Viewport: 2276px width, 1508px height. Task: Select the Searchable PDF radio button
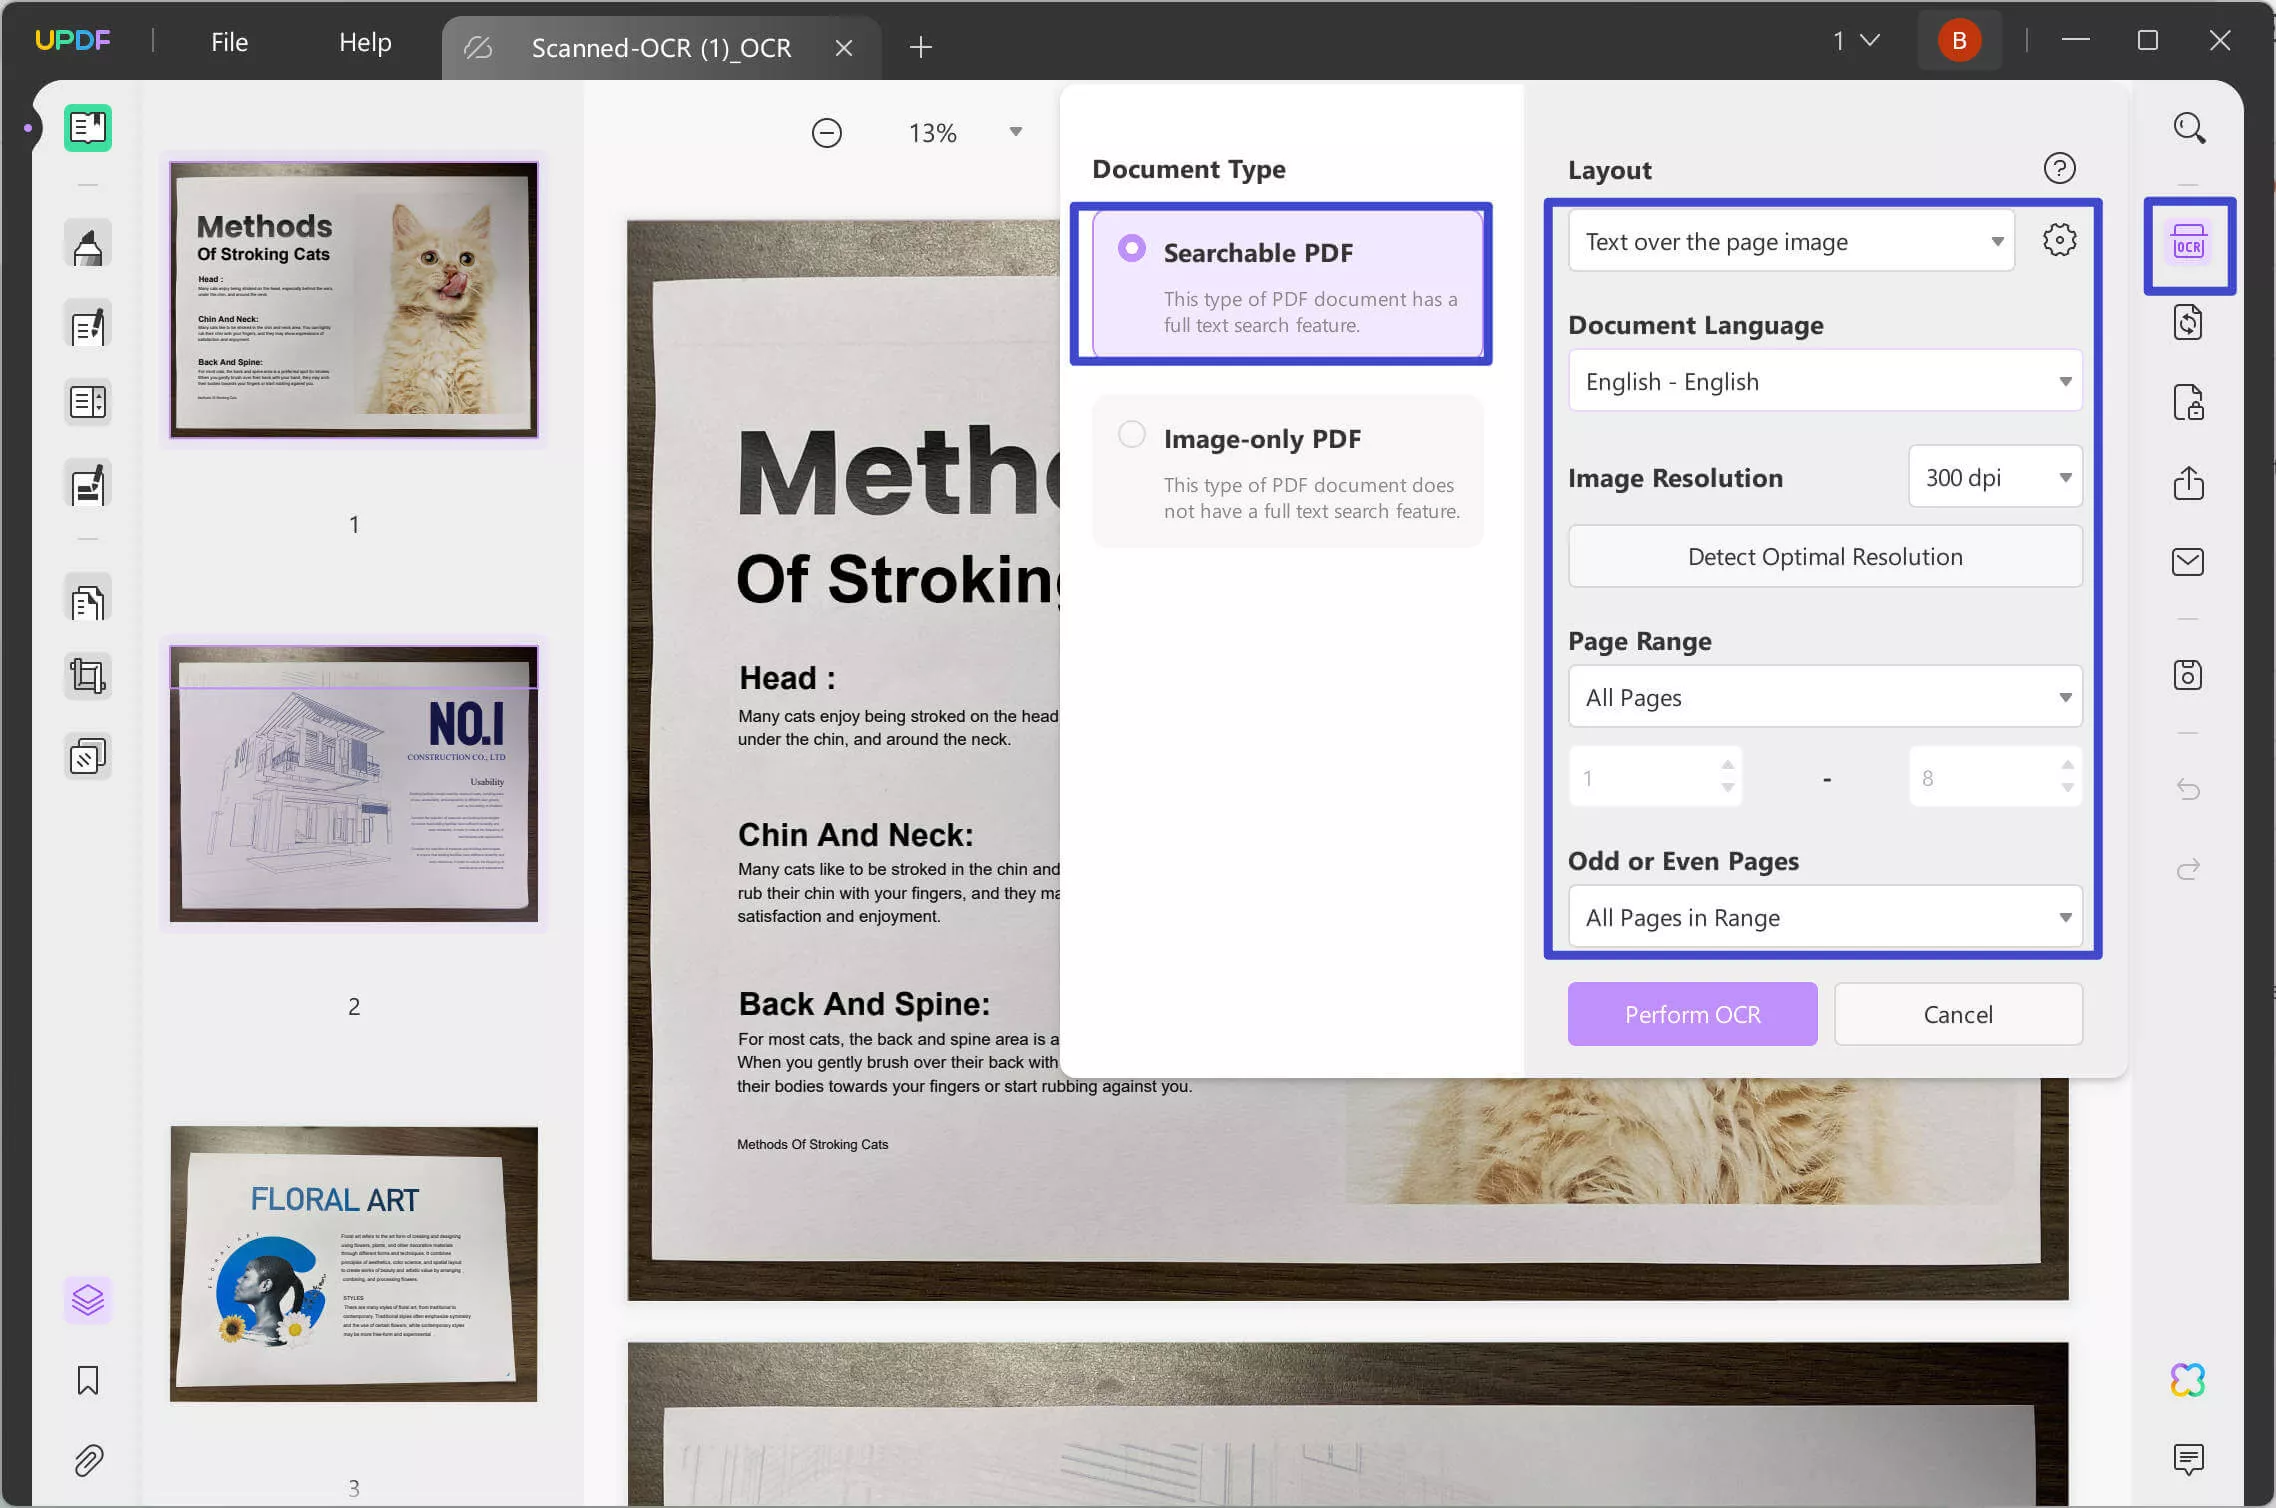click(x=1131, y=249)
